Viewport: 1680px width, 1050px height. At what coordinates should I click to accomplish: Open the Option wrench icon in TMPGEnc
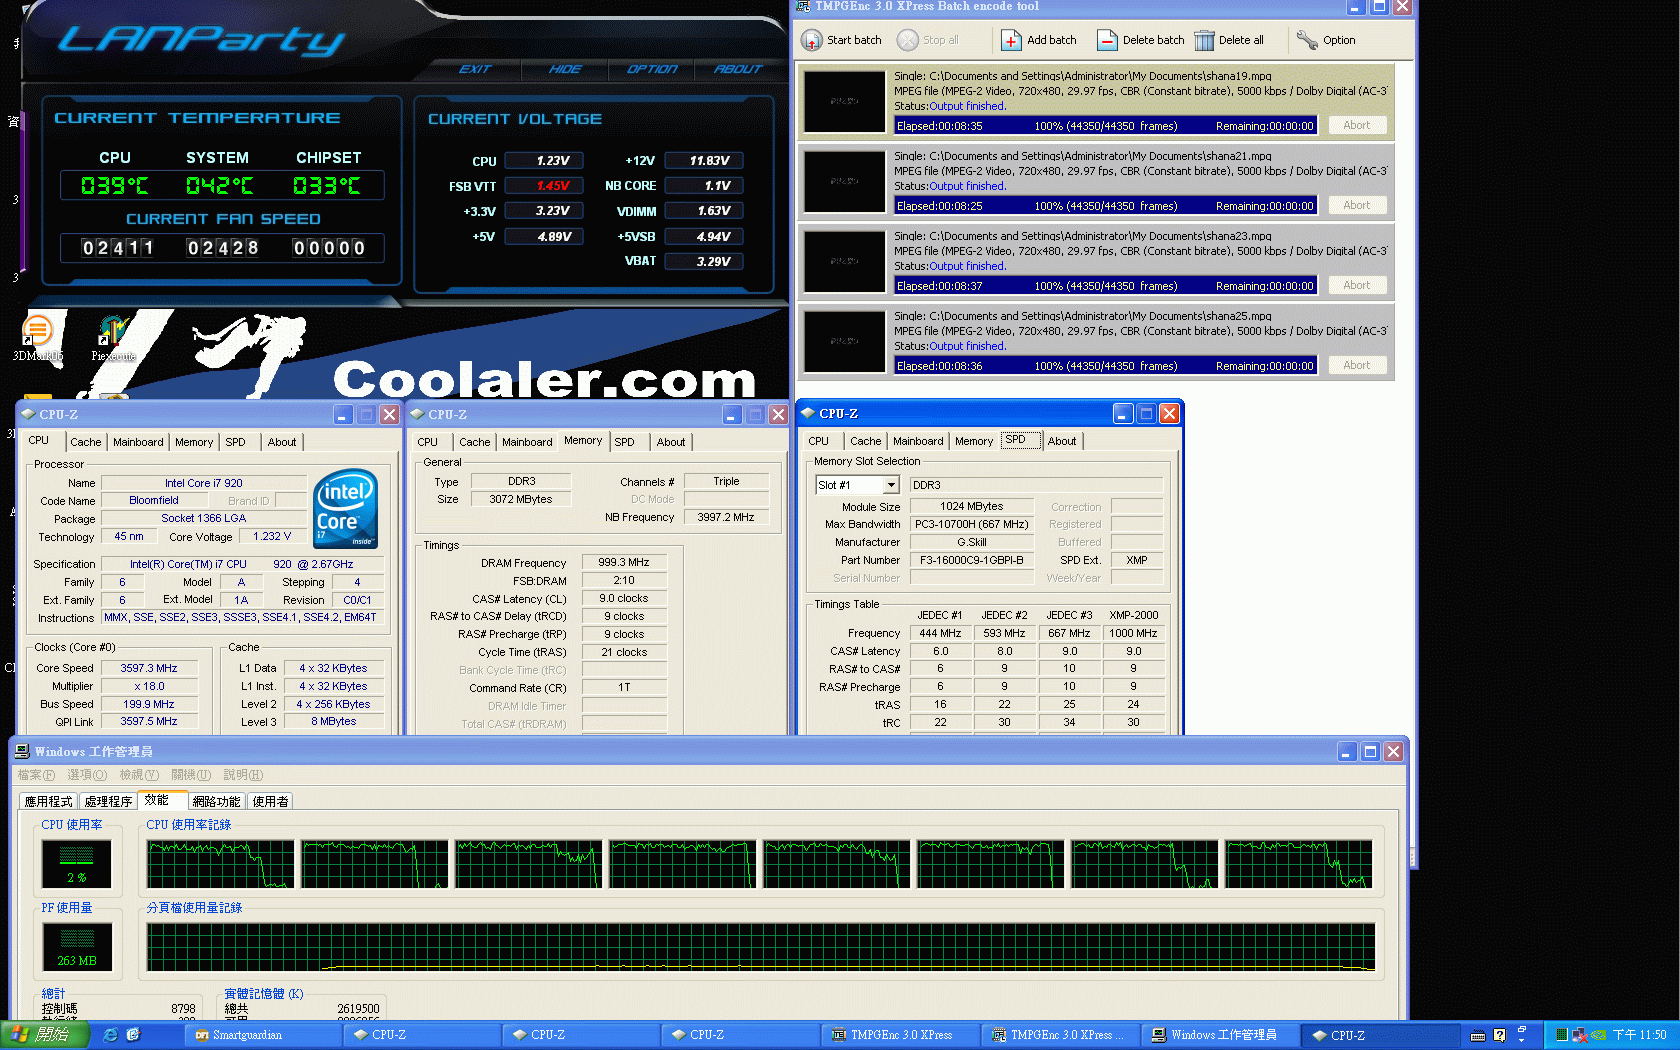[1307, 40]
